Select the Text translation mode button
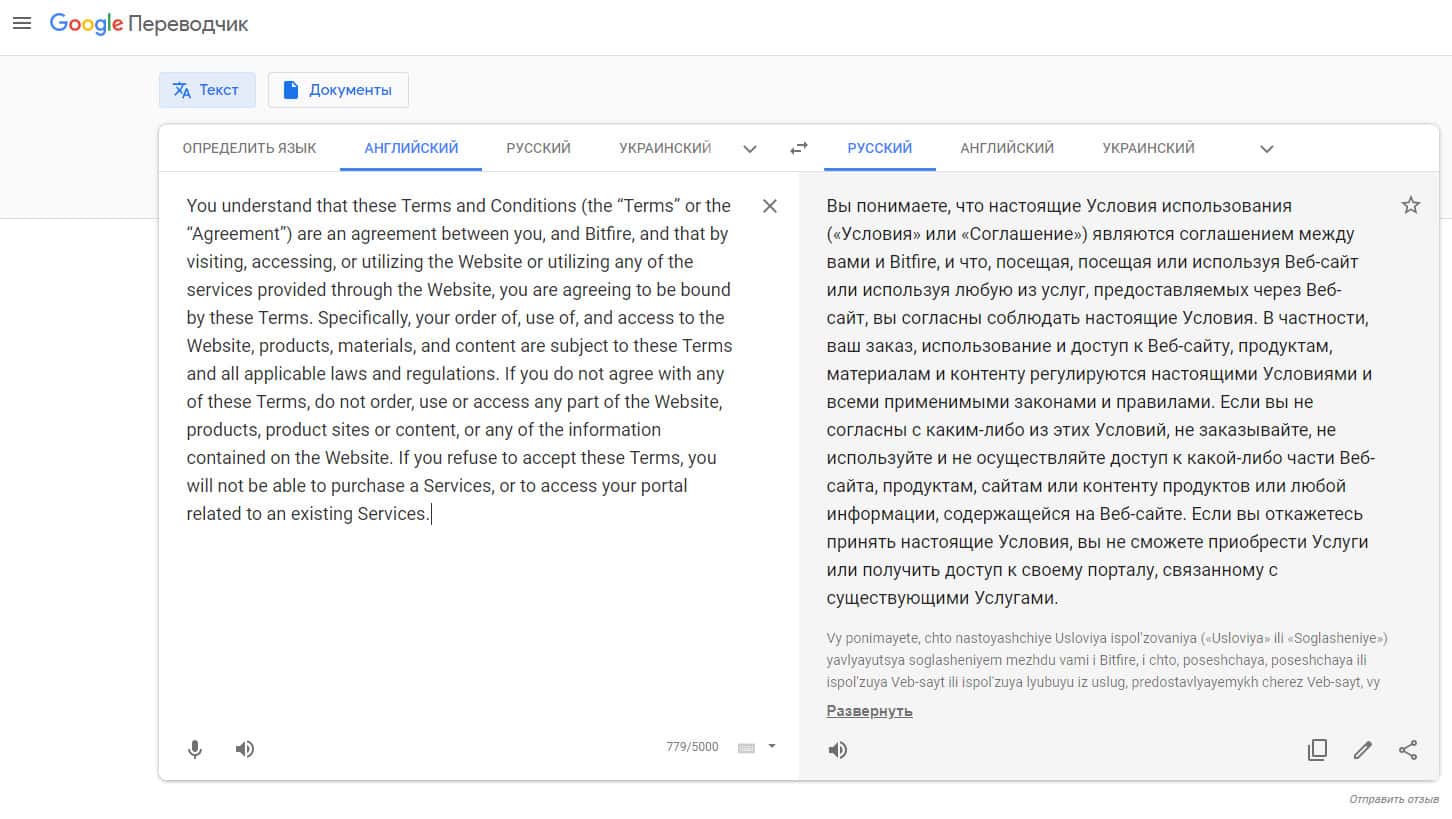 click(207, 90)
